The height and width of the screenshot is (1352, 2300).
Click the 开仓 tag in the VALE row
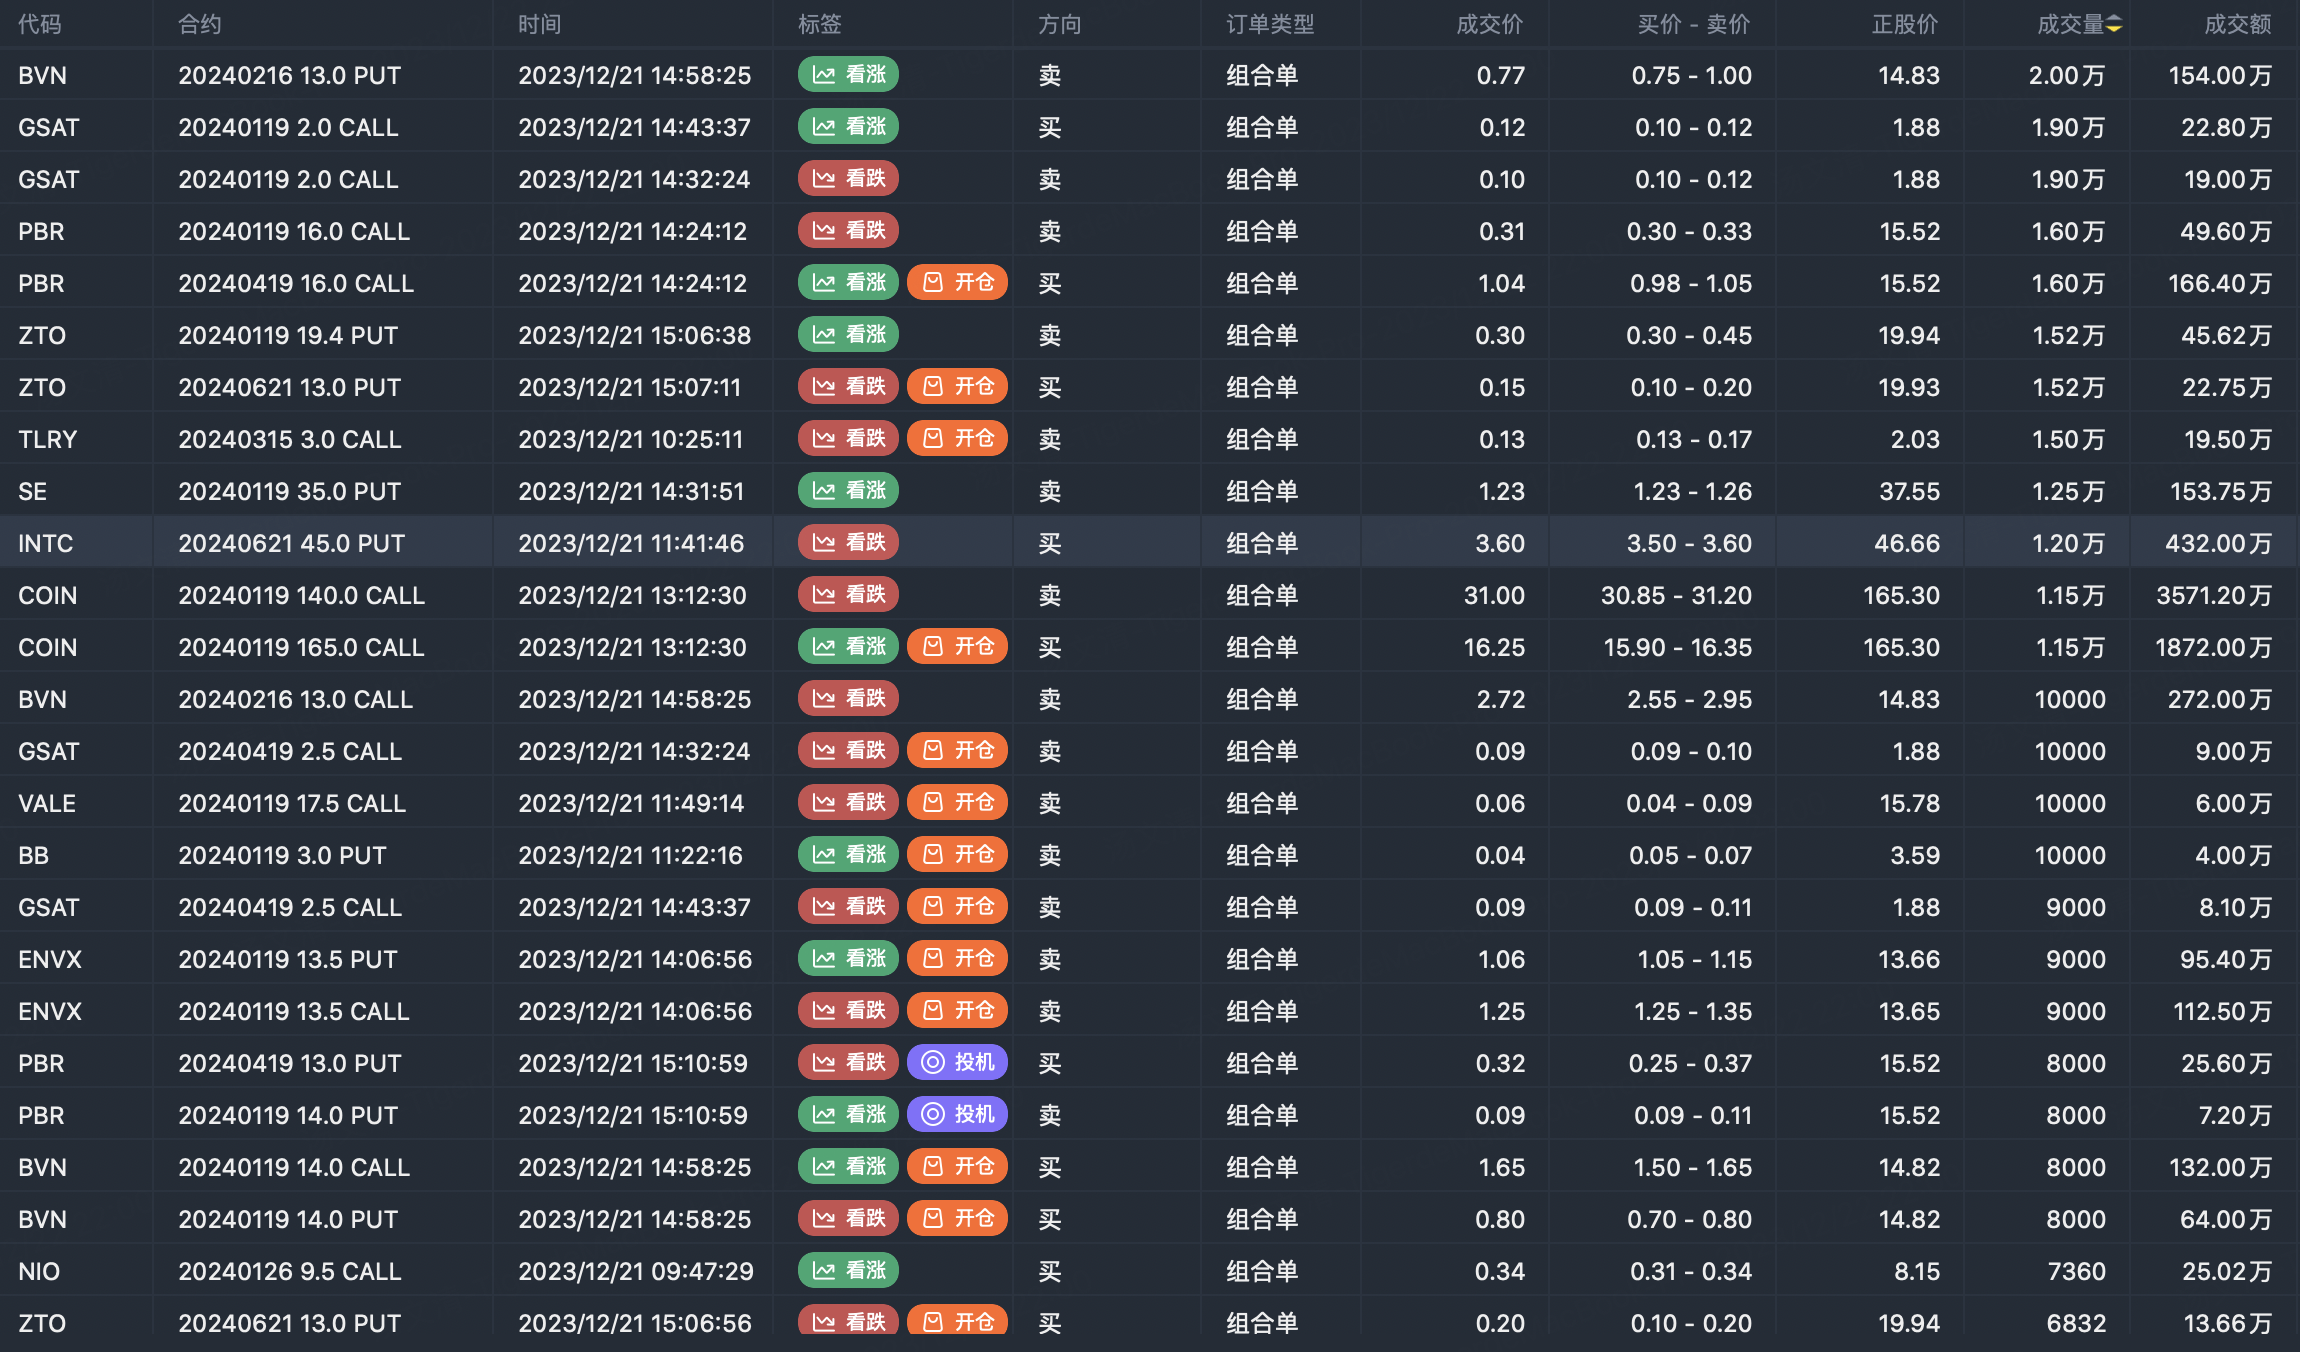click(x=957, y=803)
